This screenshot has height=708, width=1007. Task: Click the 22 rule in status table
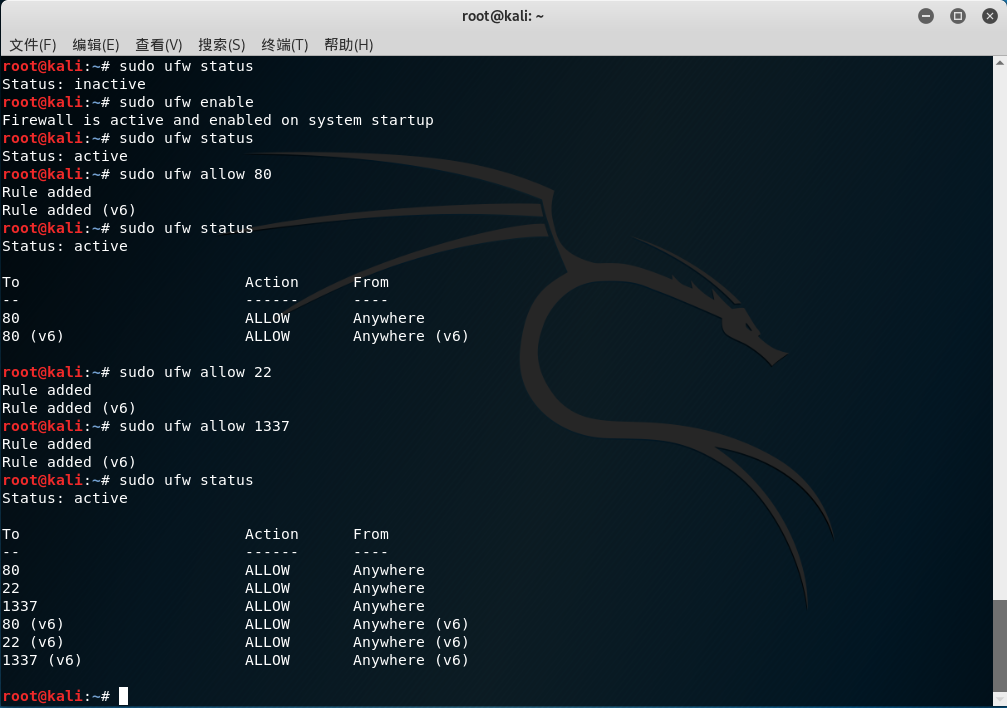pyautogui.click(x=11, y=588)
